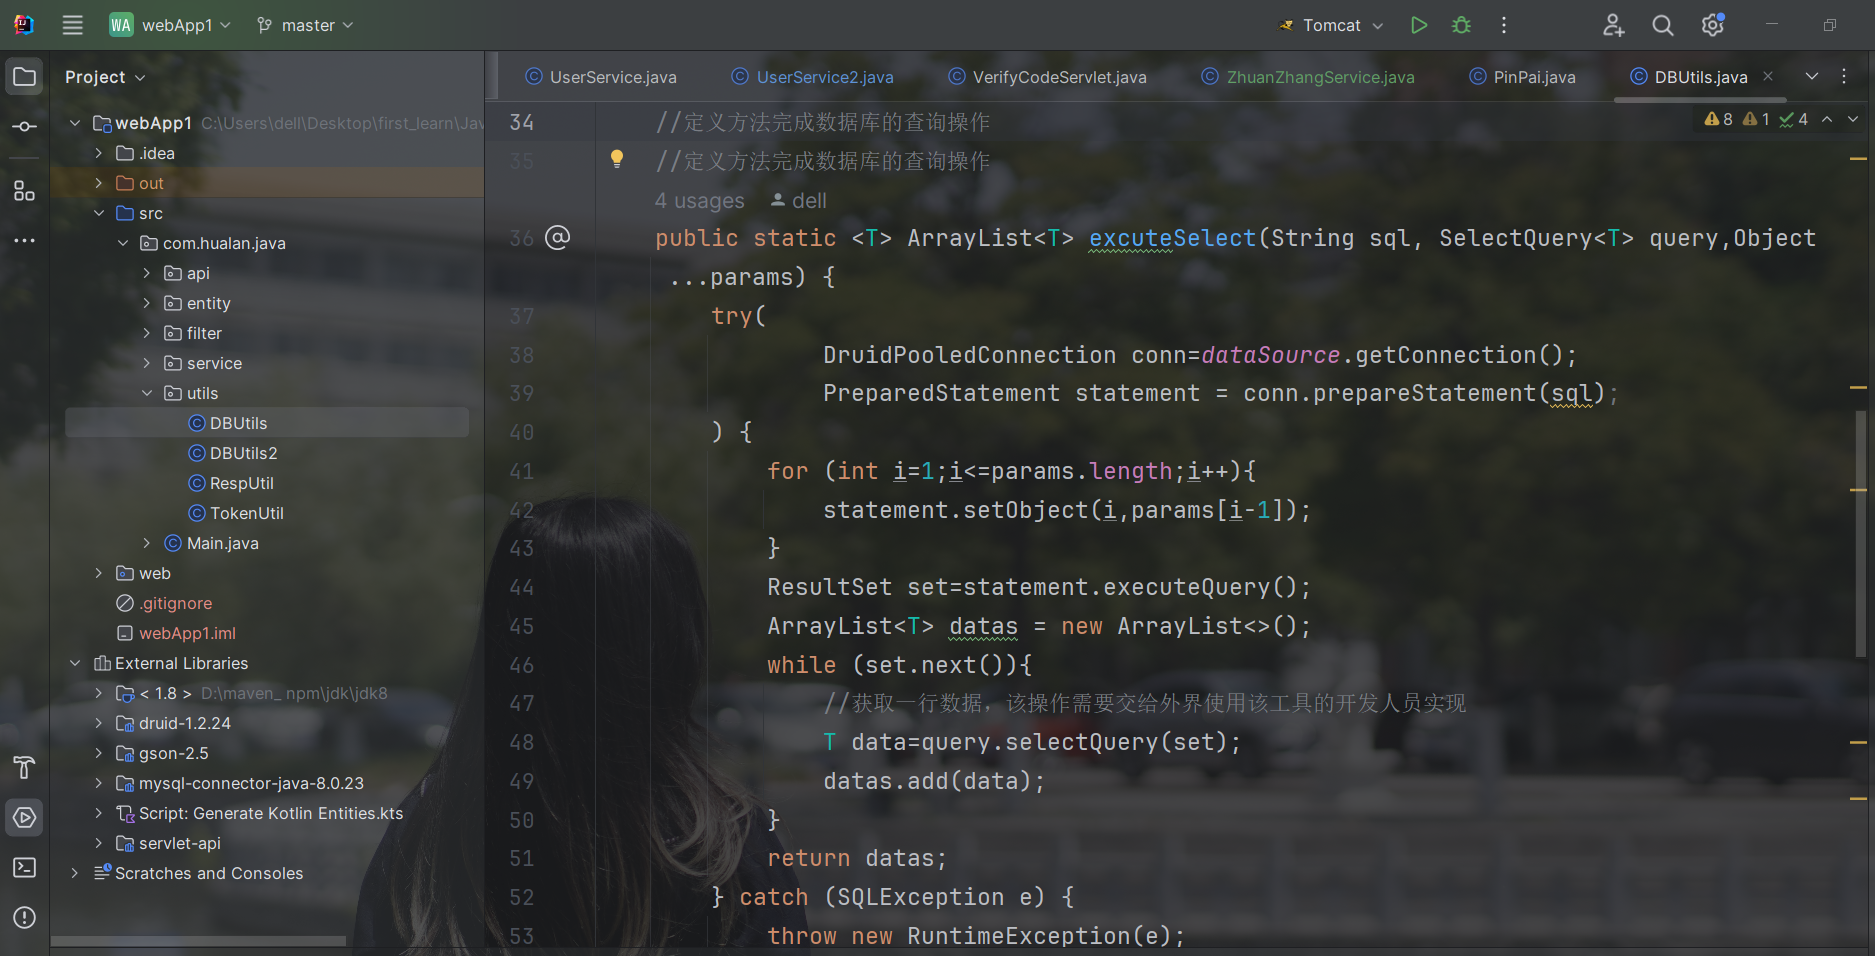Switch to VerifyCodeServlet.java tab
This screenshot has width=1875, height=956.
click(1047, 77)
